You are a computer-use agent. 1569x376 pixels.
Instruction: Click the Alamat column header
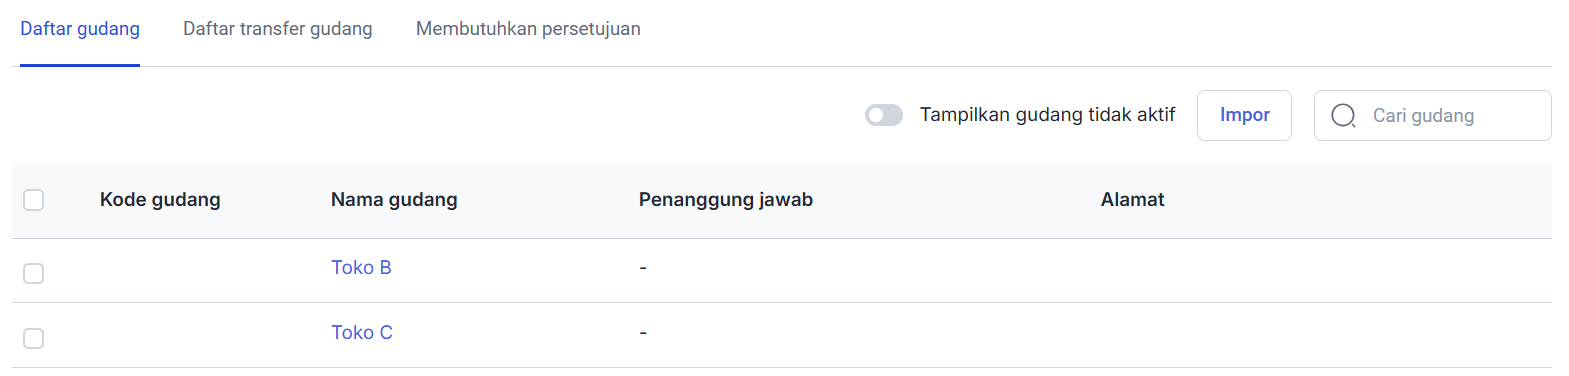pyautogui.click(x=1132, y=199)
